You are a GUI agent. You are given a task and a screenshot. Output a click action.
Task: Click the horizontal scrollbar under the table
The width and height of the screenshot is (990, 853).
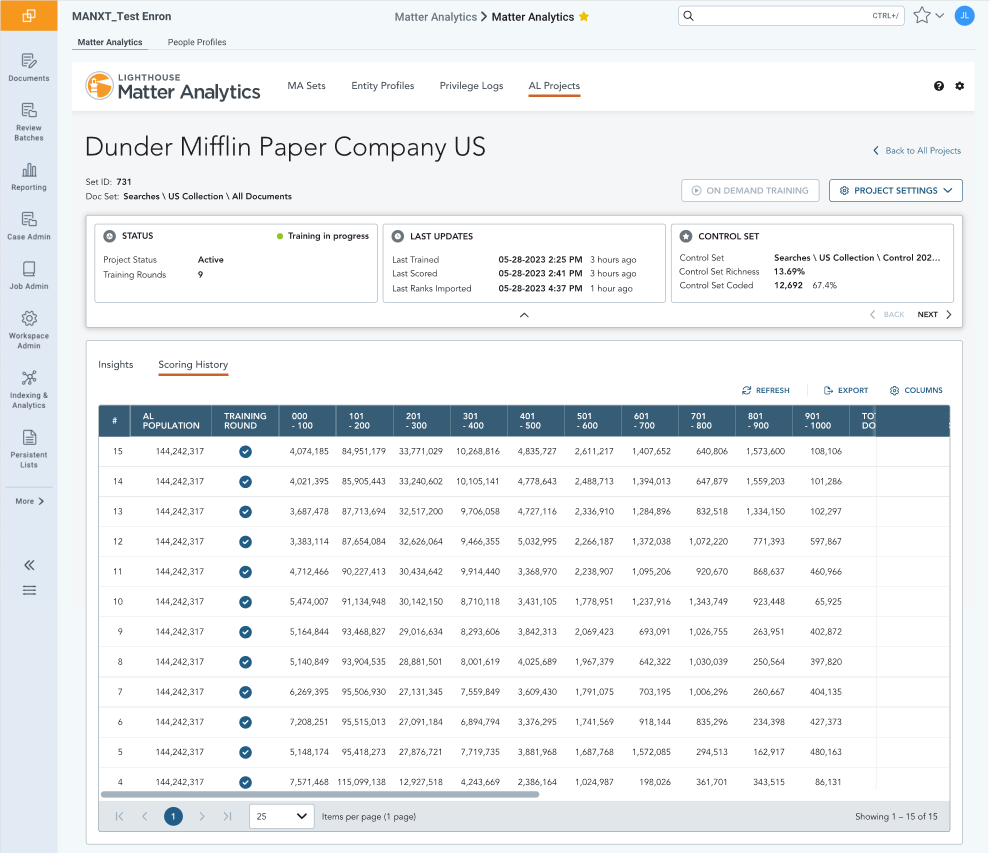tap(319, 794)
